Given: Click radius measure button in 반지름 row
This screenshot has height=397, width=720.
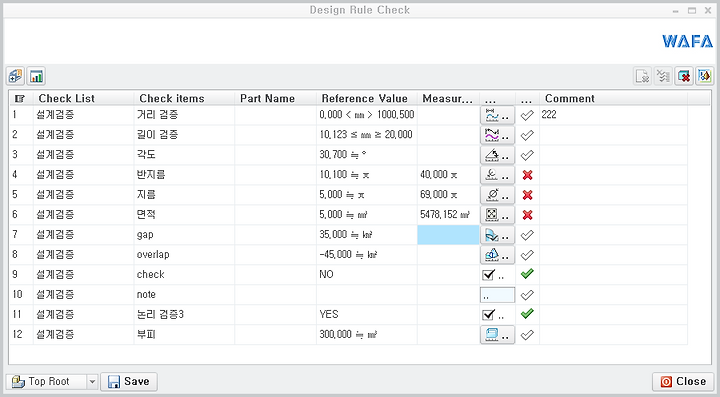Looking at the screenshot, I should (x=497, y=175).
